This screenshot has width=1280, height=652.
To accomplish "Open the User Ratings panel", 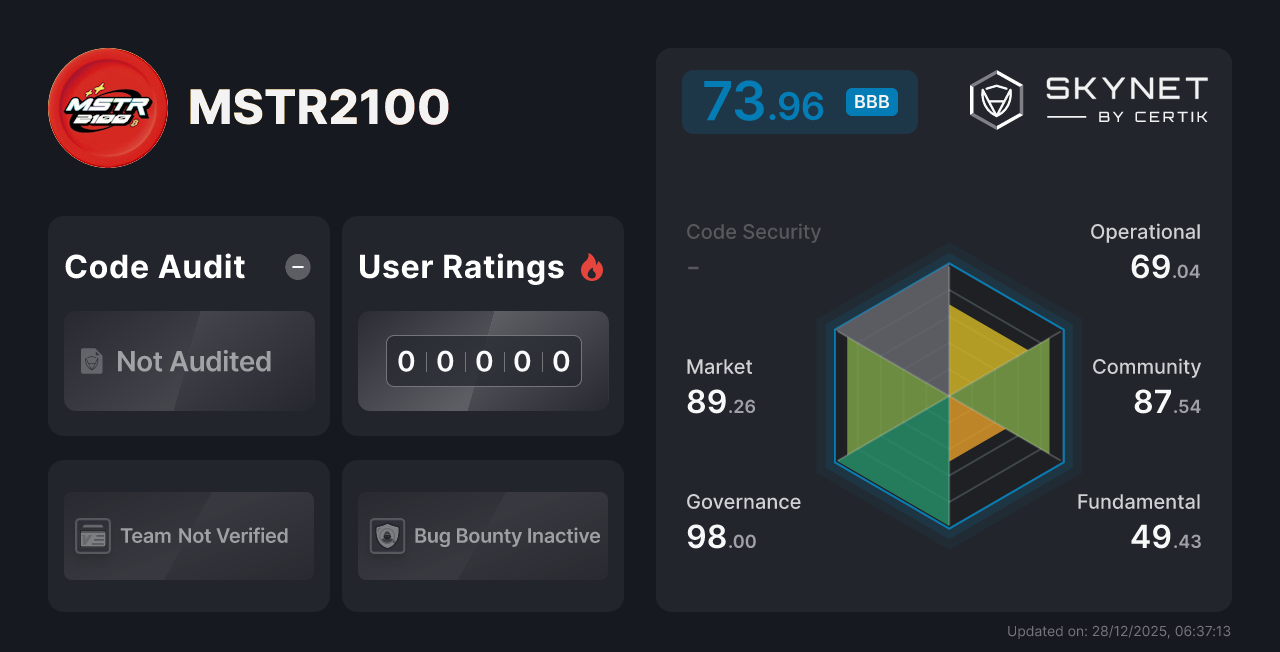I will [482, 325].
